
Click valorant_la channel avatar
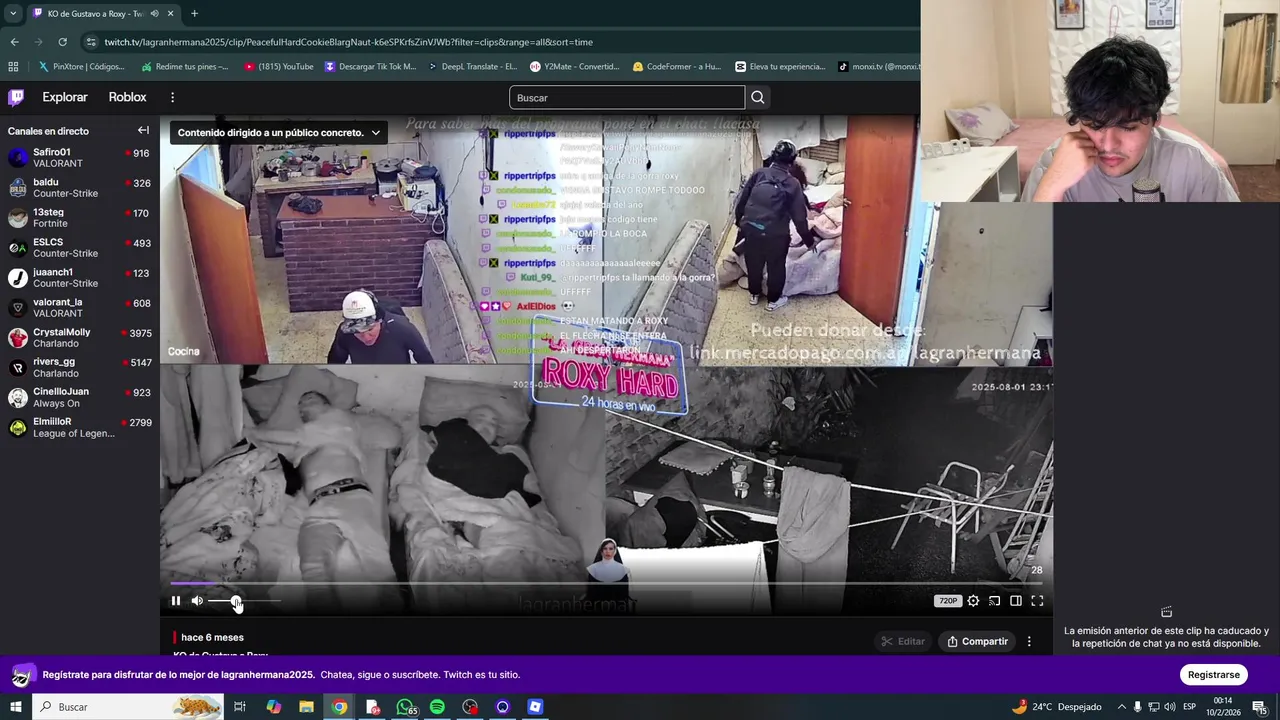point(17,308)
